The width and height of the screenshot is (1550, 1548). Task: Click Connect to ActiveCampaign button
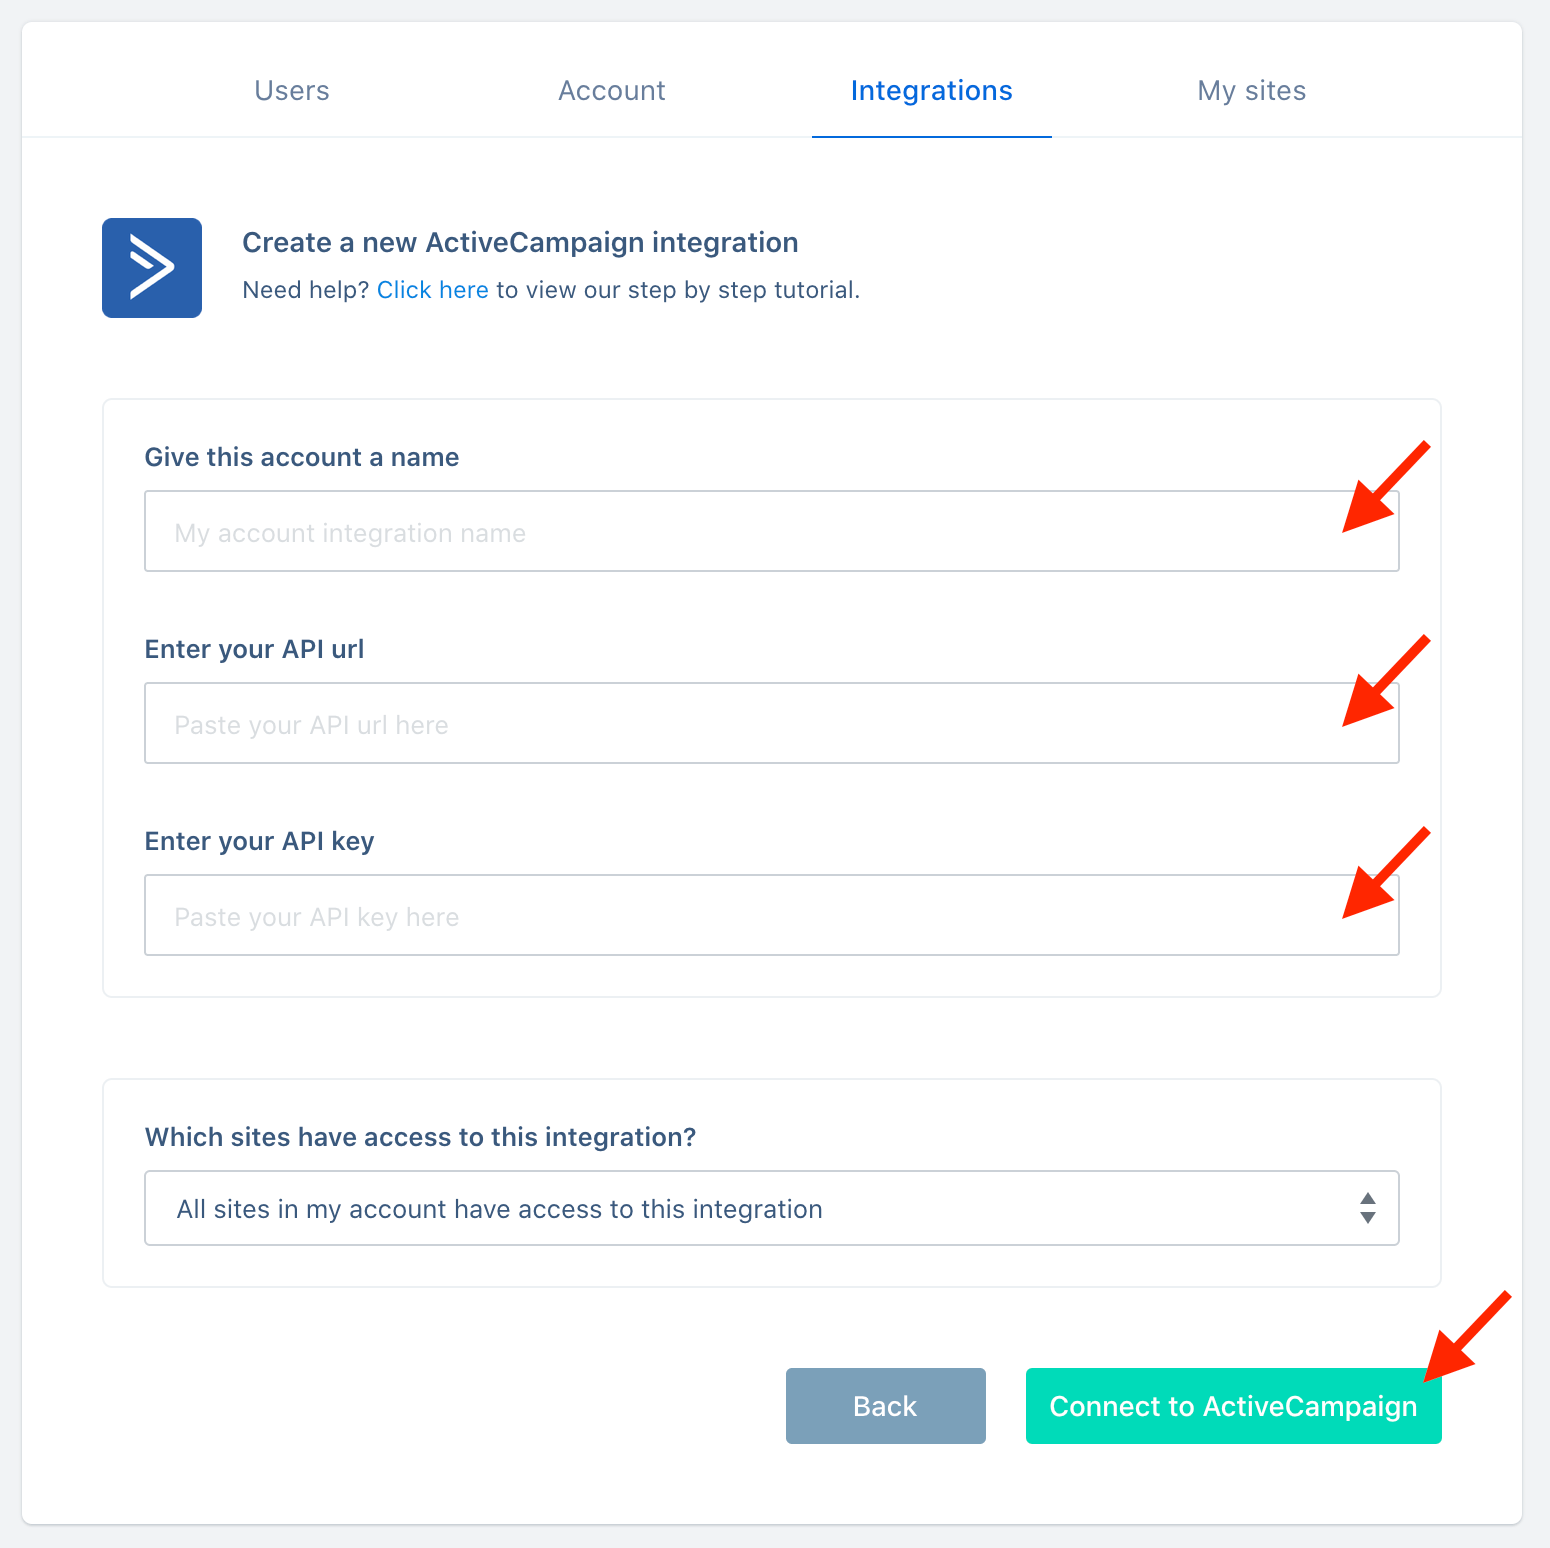pos(1234,1406)
